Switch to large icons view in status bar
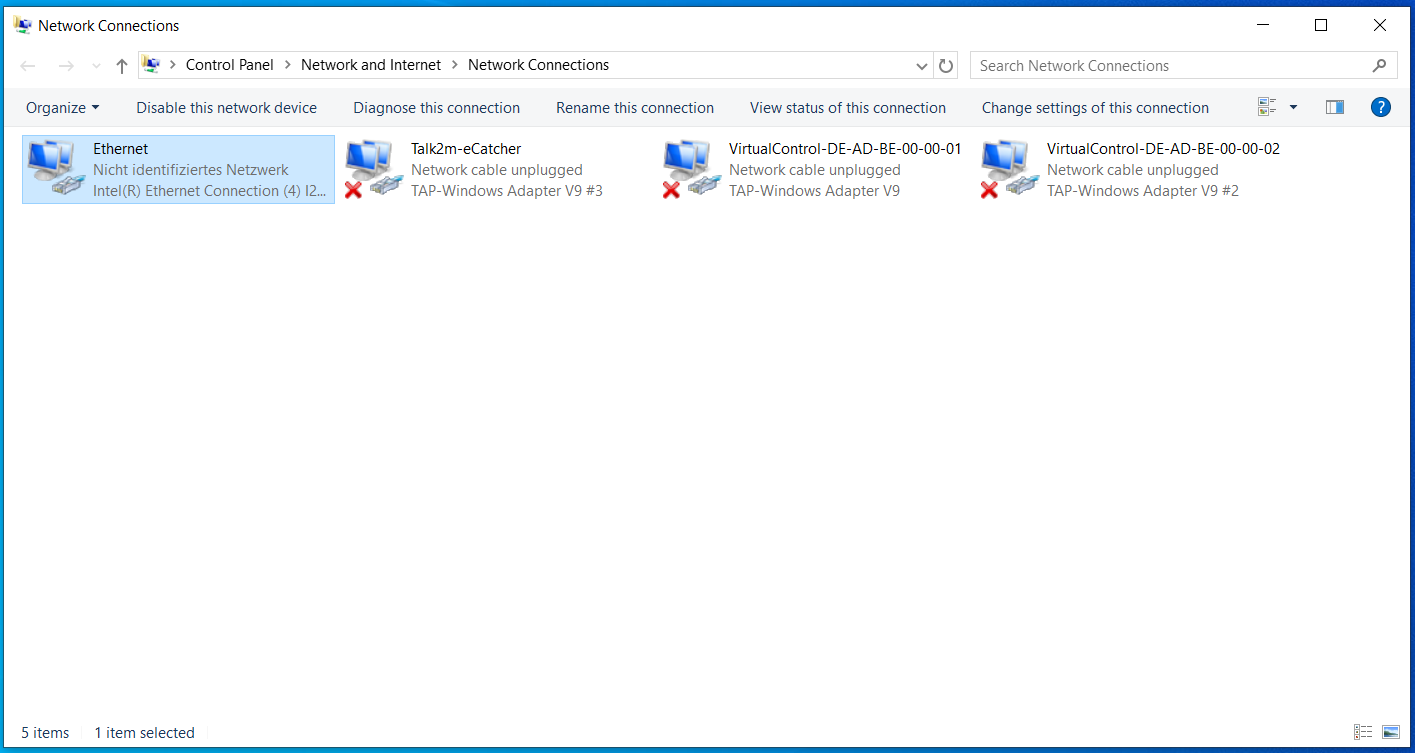1415x753 pixels. [x=1390, y=733]
